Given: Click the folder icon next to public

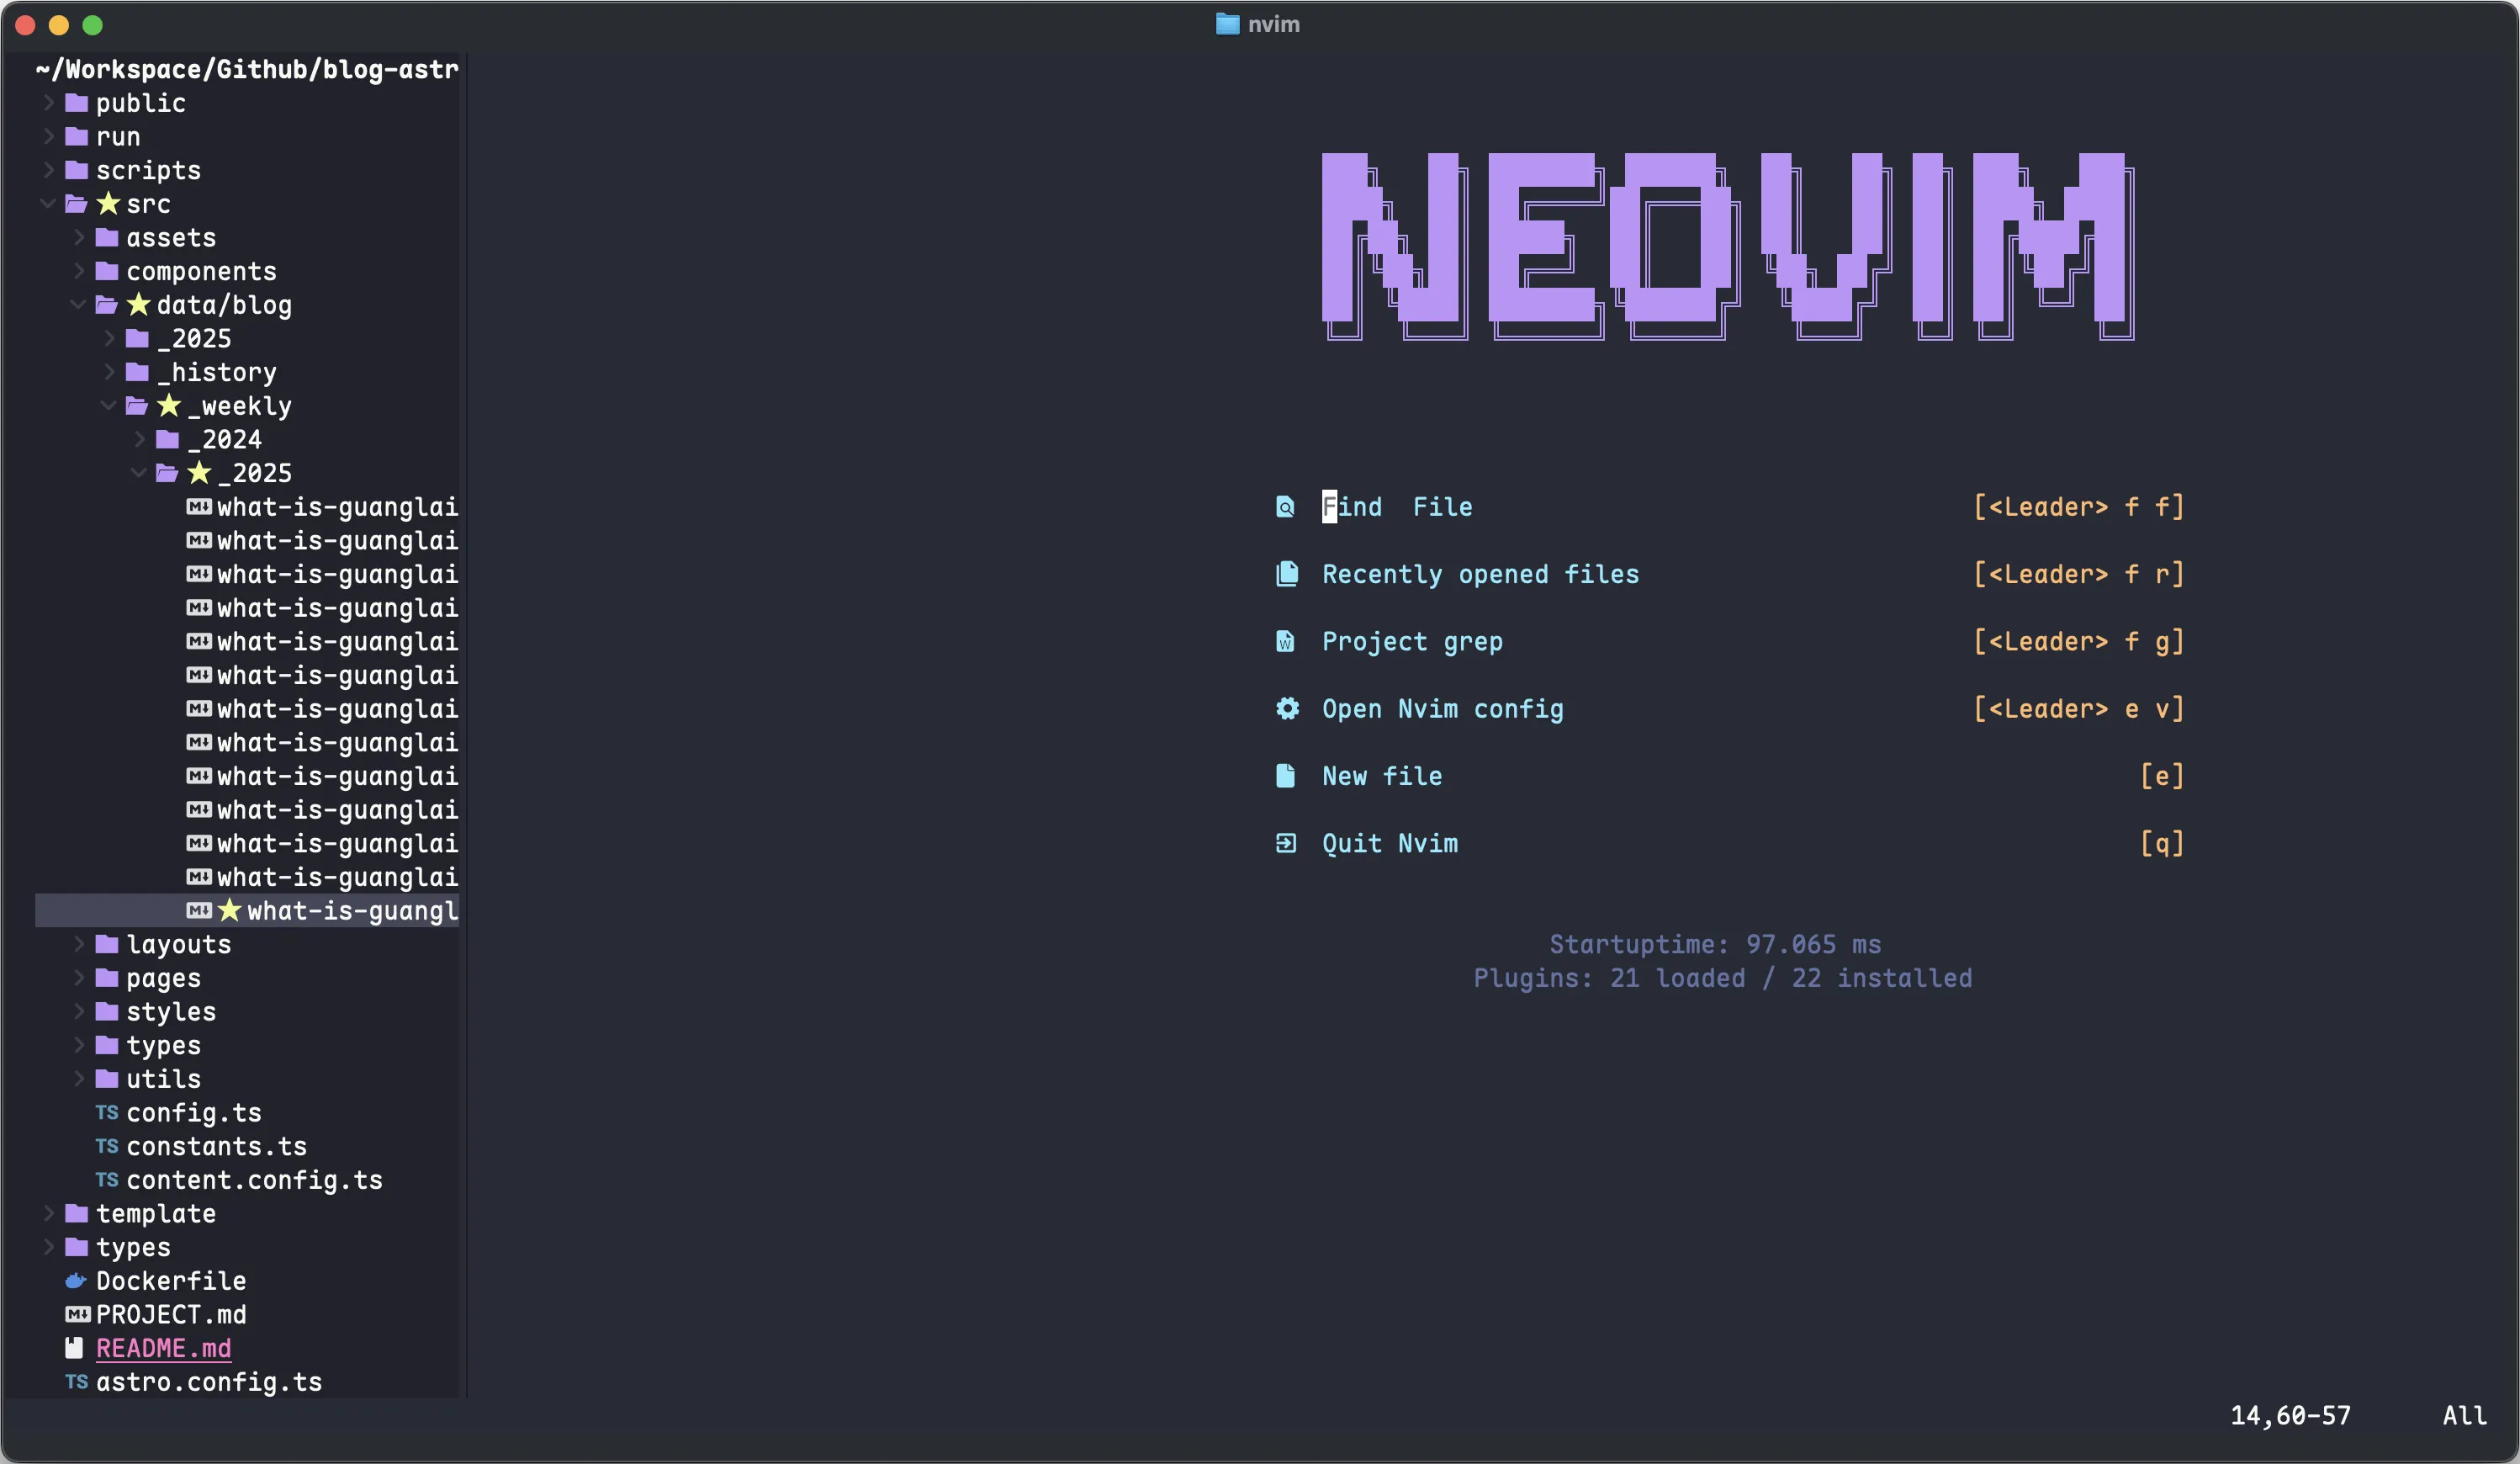Looking at the screenshot, I should [x=76, y=103].
